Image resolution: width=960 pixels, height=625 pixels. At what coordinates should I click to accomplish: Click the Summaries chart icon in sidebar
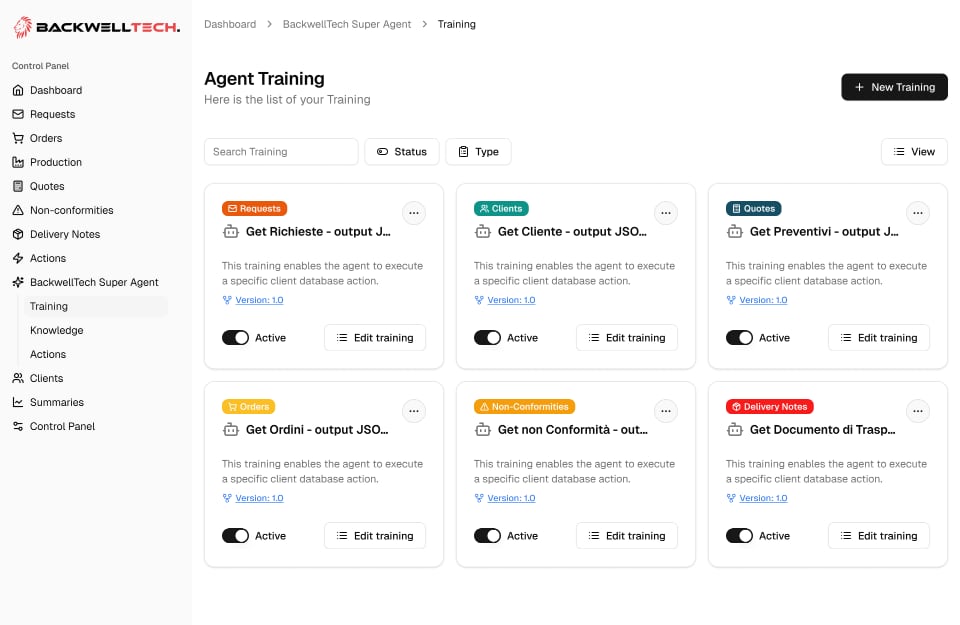[x=18, y=402]
